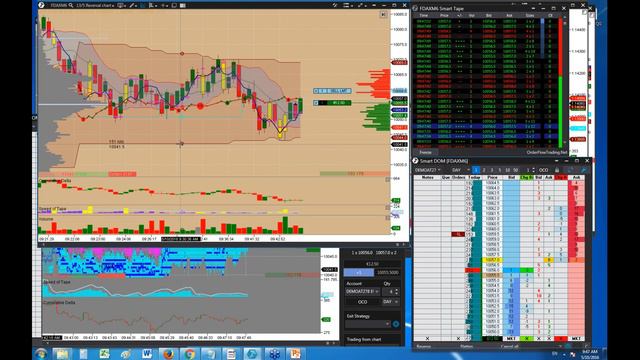This screenshot has width=640, height=360.
Task: Open the crosshair cursor dropdown in chart toolbar
Action: (164, 5)
